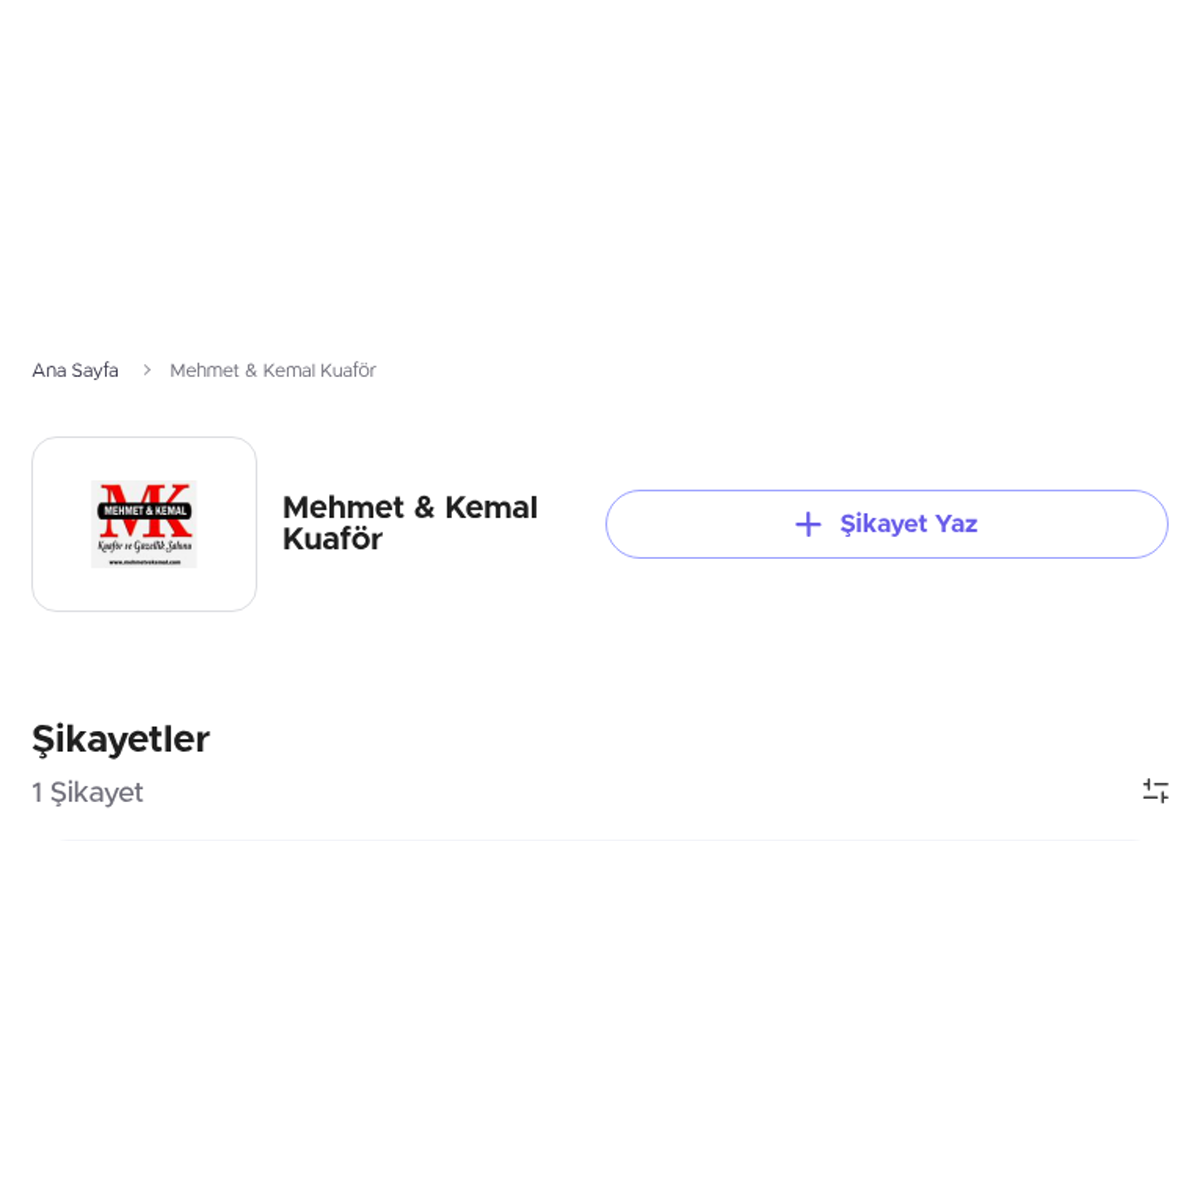Click the word Kuaför in company title

point(333,539)
